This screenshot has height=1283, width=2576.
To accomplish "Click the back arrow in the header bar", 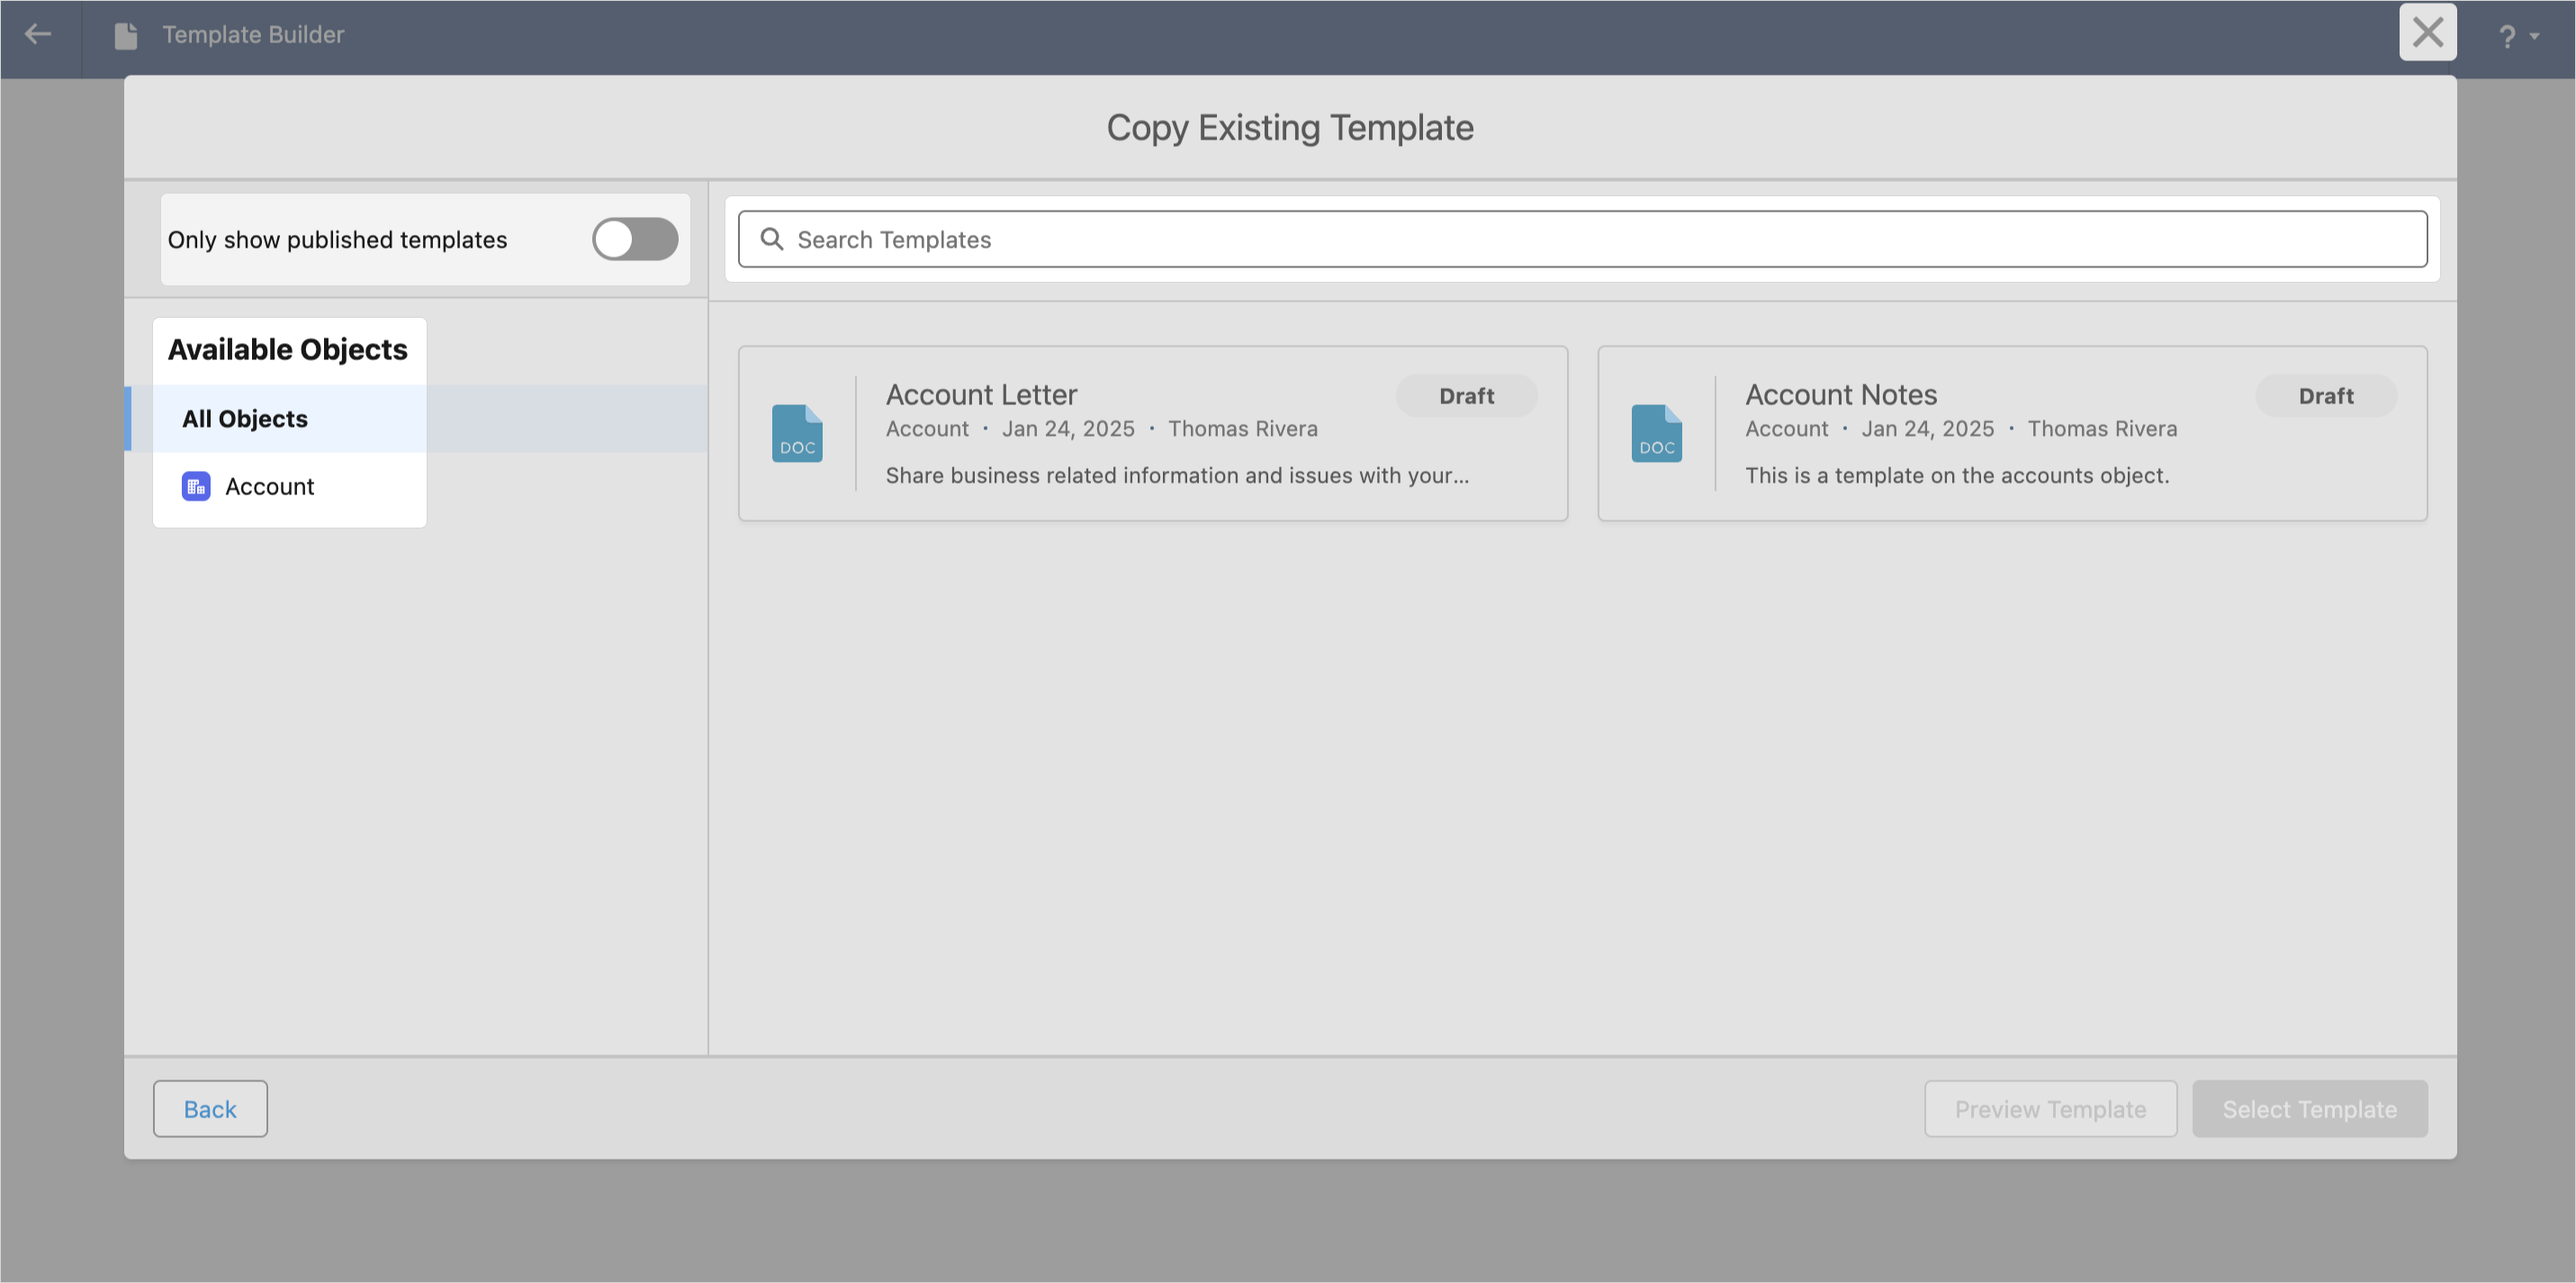I will coord(38,33).
